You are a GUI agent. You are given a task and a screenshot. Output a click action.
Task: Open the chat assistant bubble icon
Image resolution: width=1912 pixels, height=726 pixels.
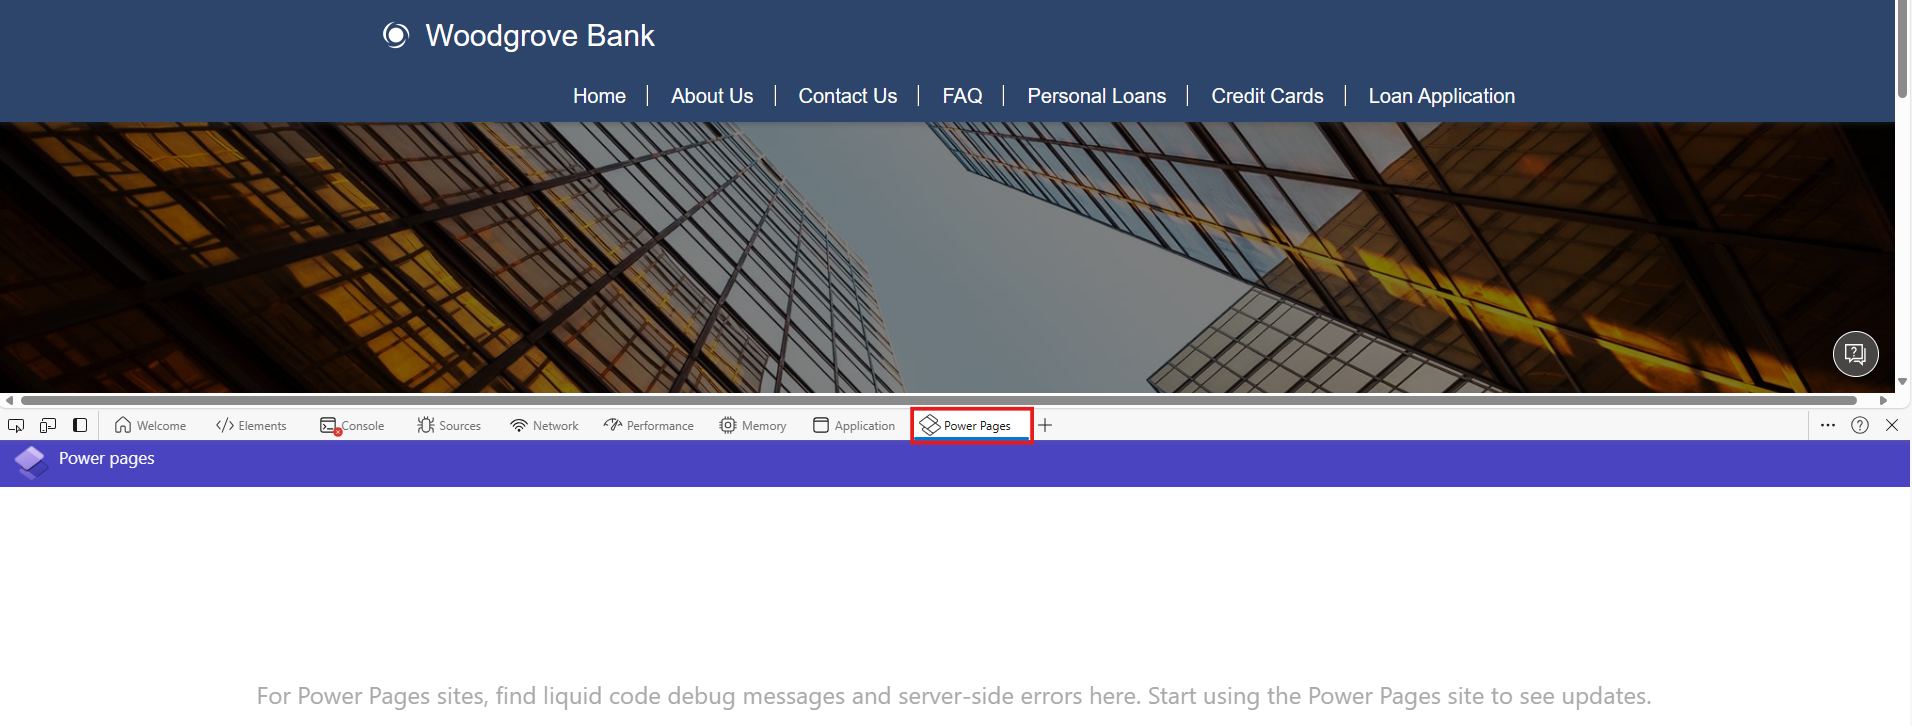click(1855, 354)
